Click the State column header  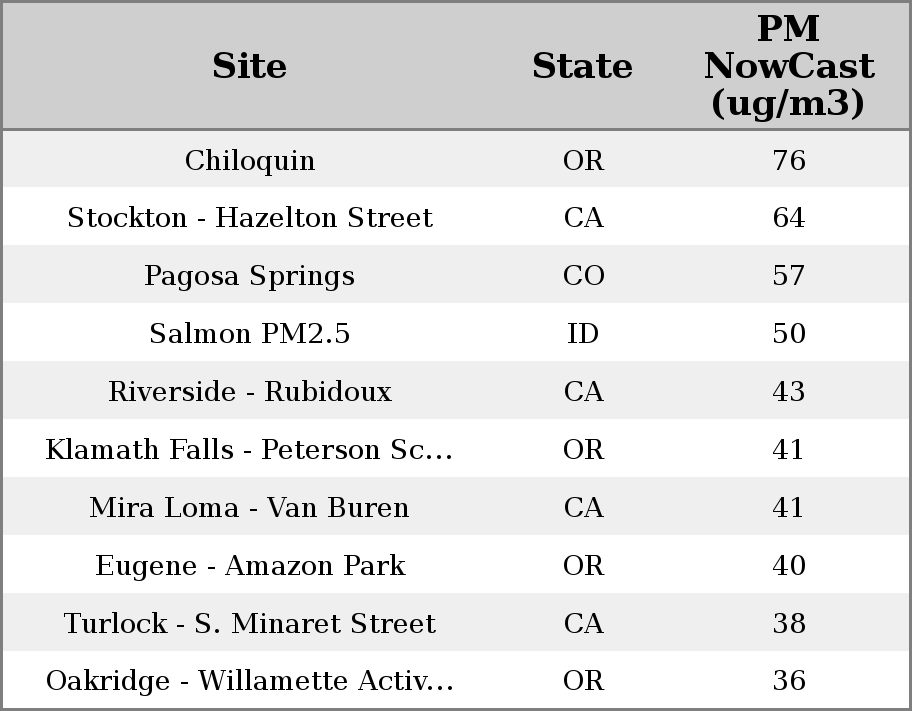tap(582, 66)
